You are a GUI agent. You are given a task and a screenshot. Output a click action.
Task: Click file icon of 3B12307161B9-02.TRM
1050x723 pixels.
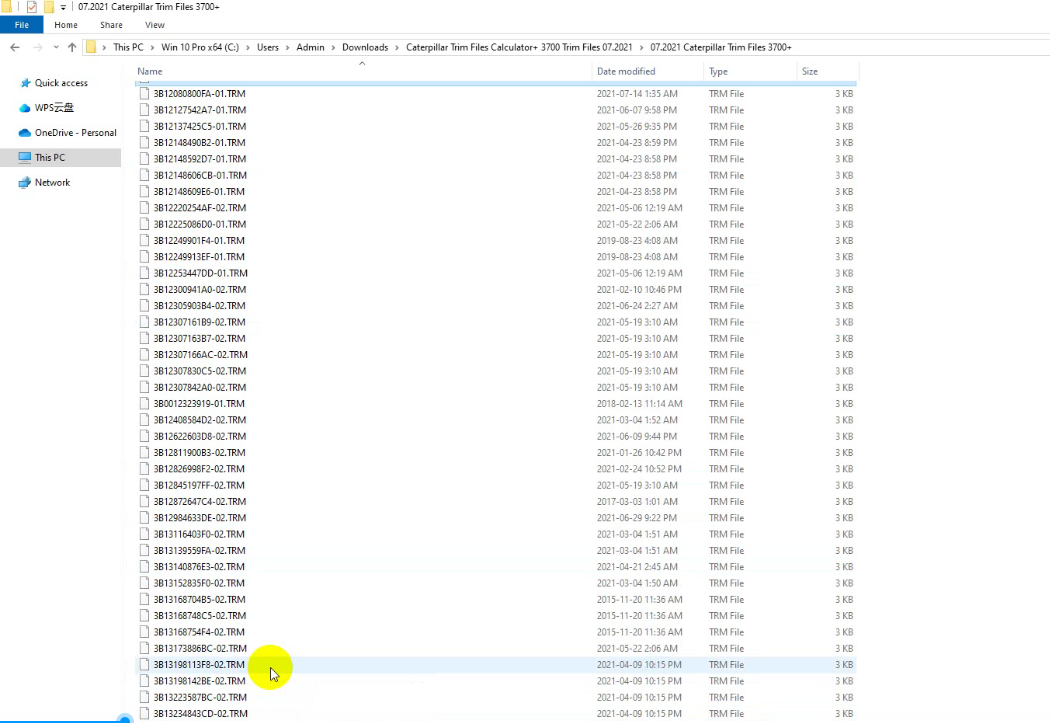(x=144, y=322)
